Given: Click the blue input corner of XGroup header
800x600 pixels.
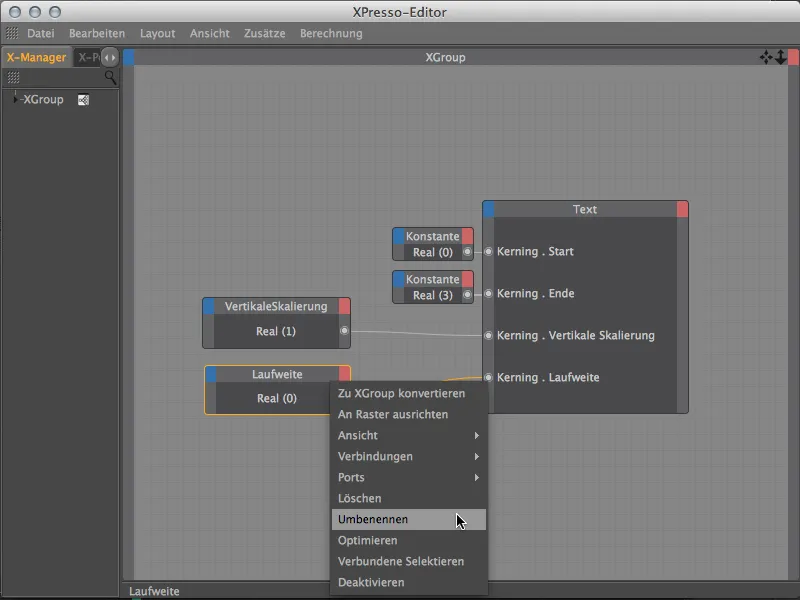Looking at the screenshot, I should 129,57.
